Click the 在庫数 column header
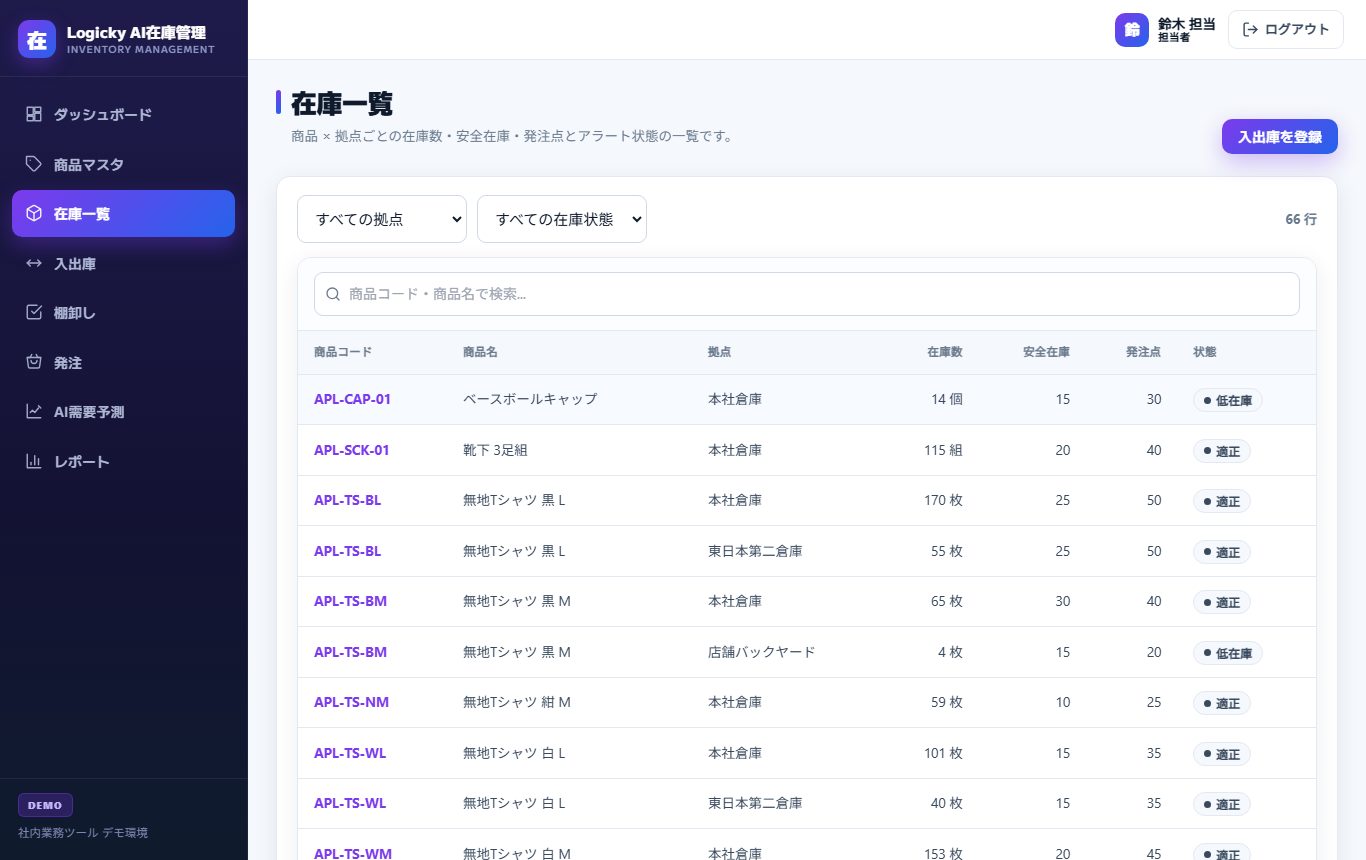 tap(945, 352)
